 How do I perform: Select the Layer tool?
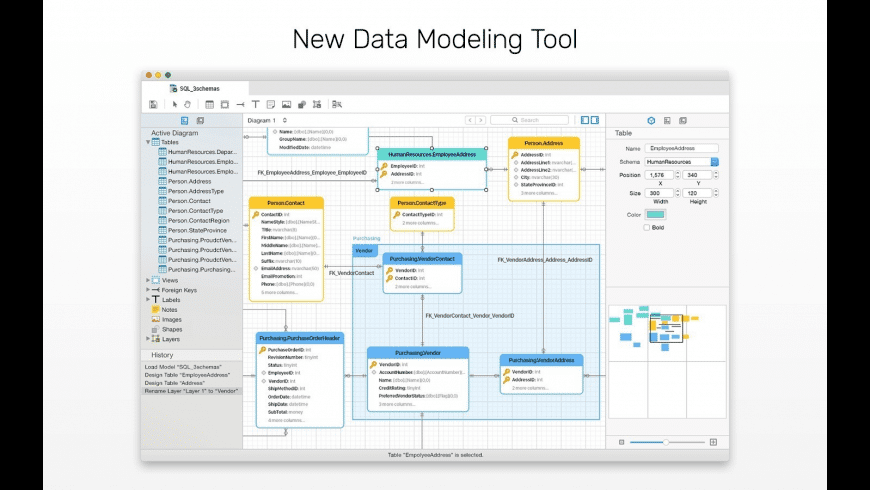tap(317, 104)
